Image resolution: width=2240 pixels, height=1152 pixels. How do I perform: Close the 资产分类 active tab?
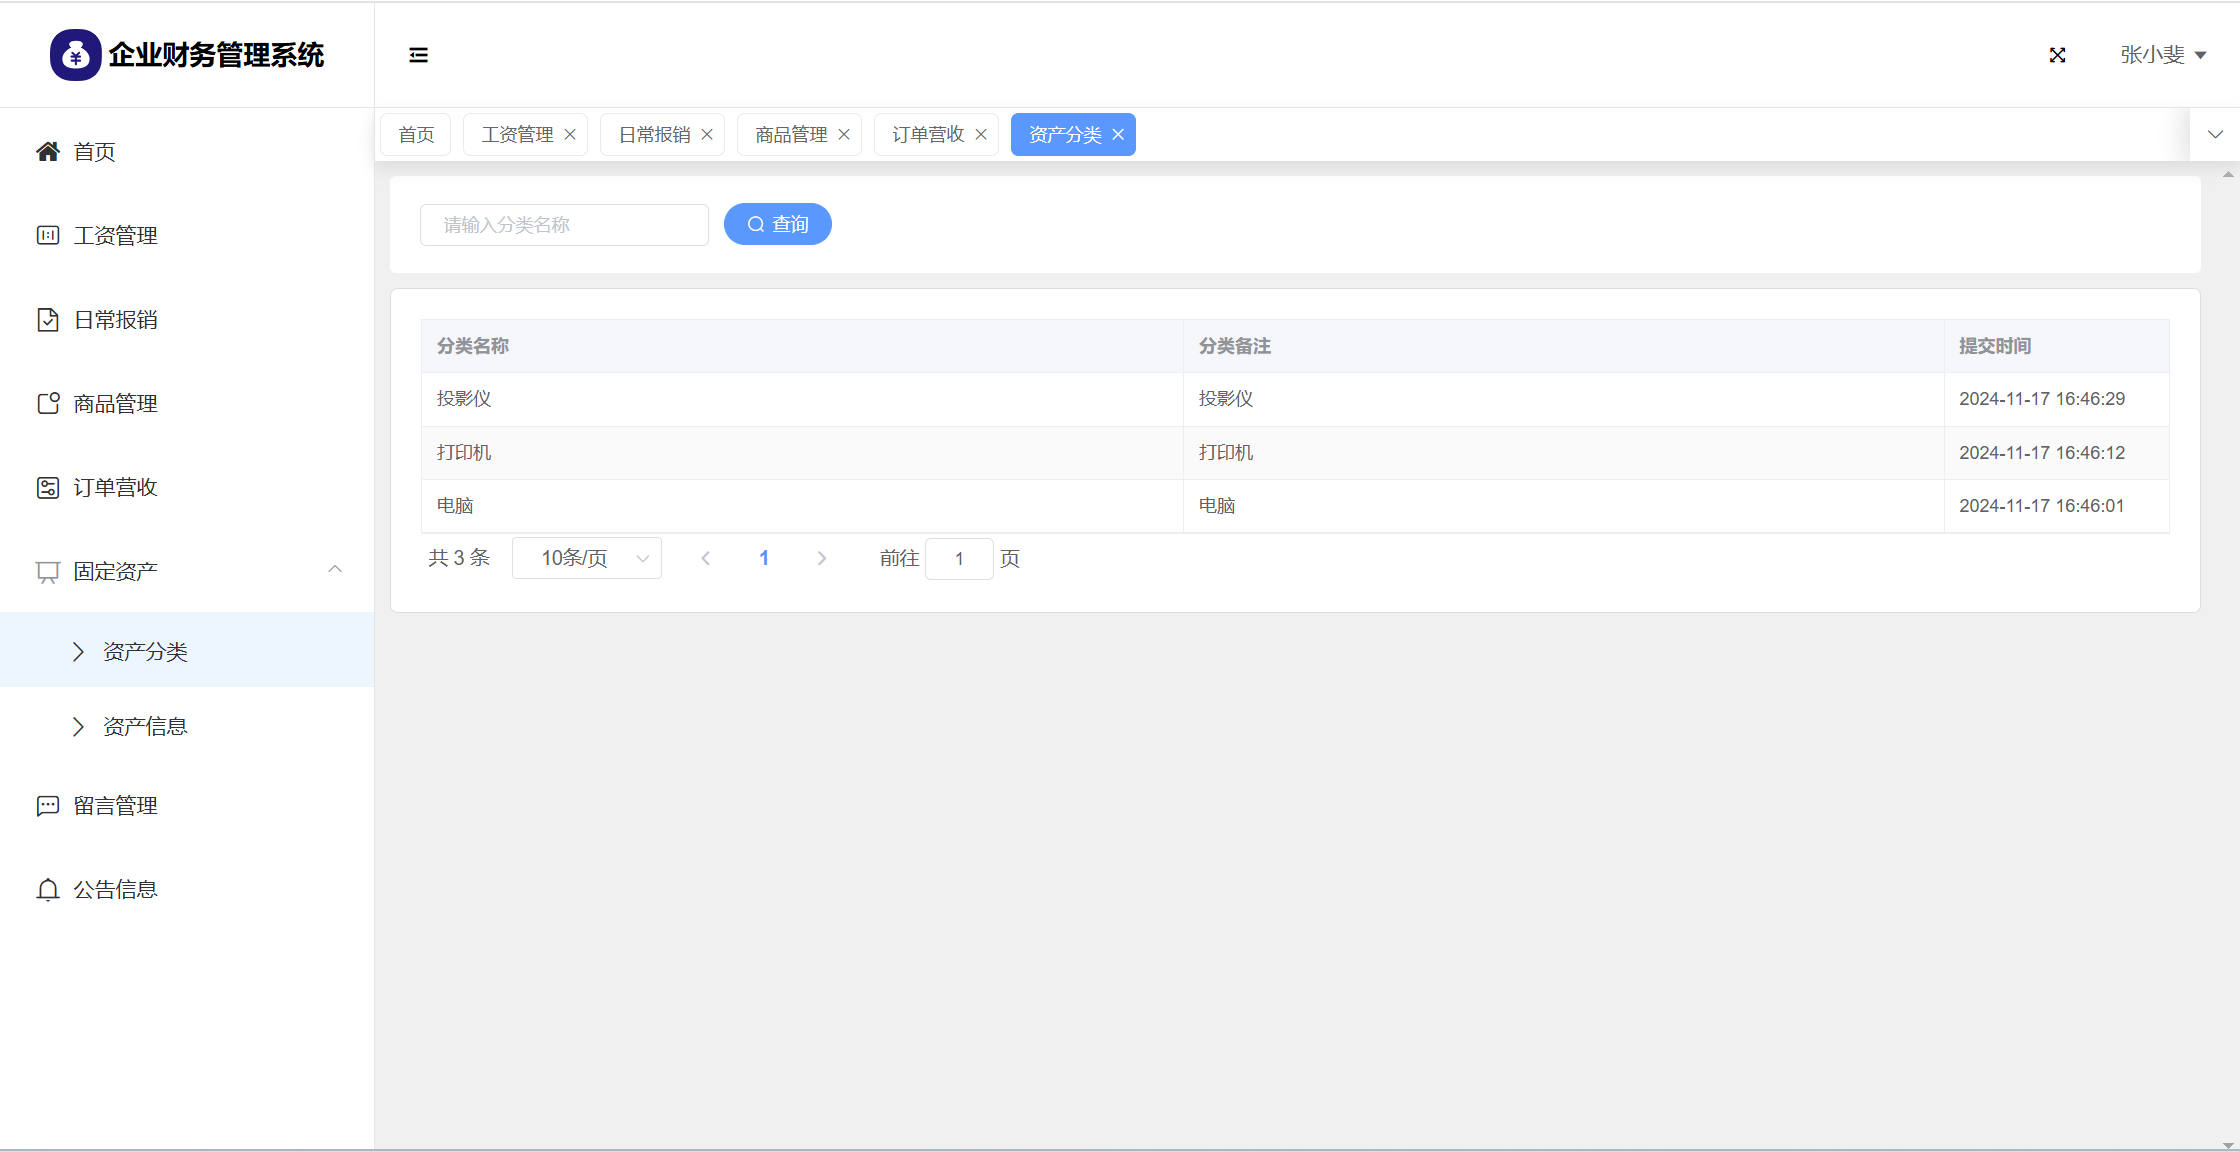(1118, 135)
